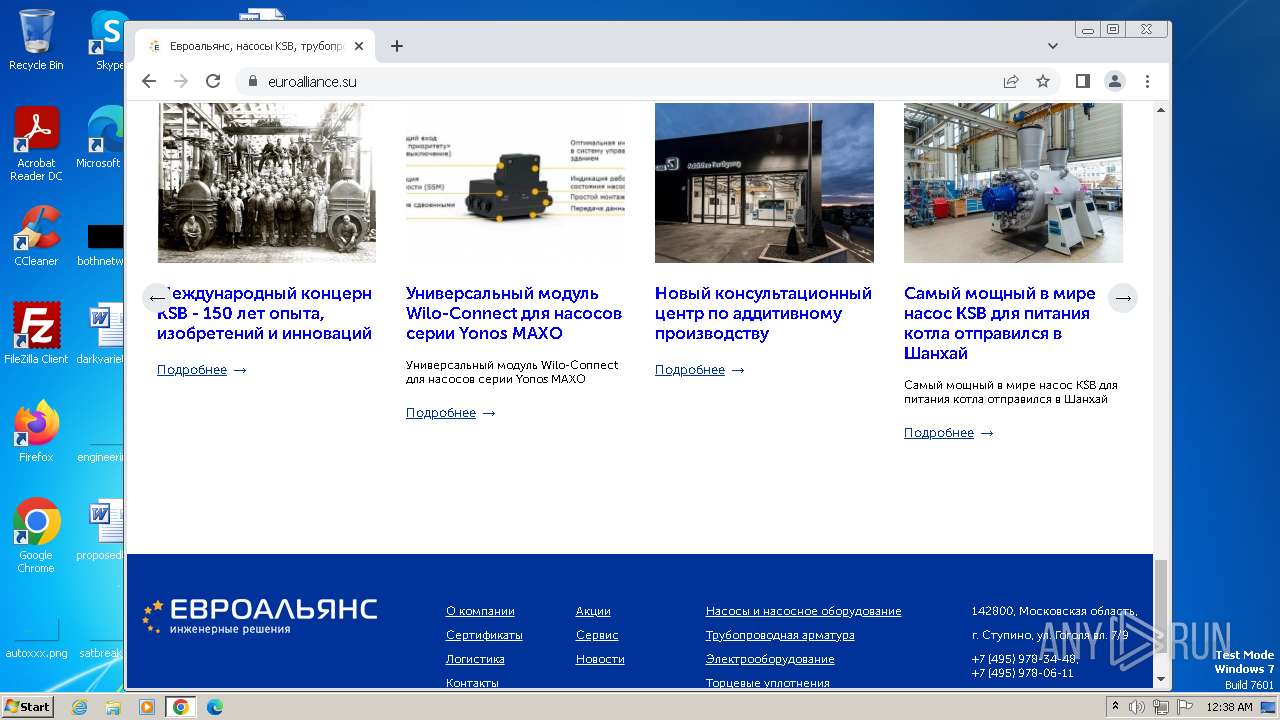Open the Chrome profile avatar

(x=1115, y=81)
